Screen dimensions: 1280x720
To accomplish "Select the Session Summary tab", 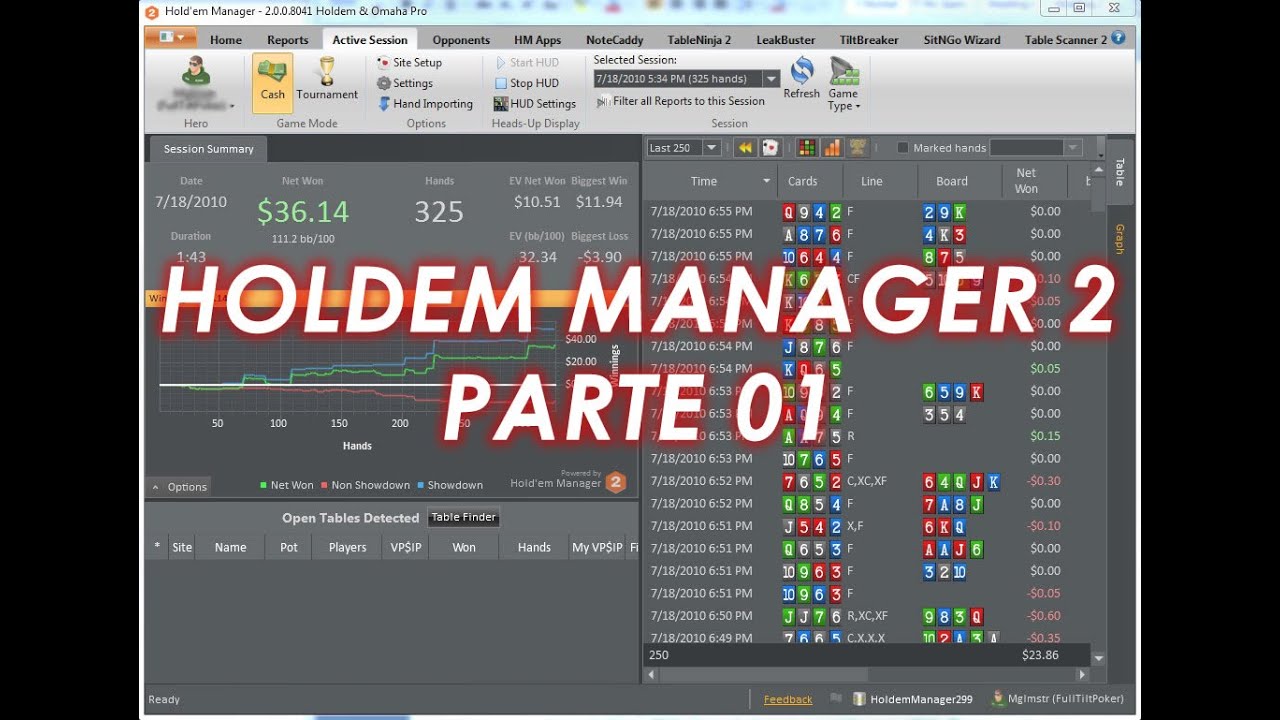I will [x=208, y=149].
